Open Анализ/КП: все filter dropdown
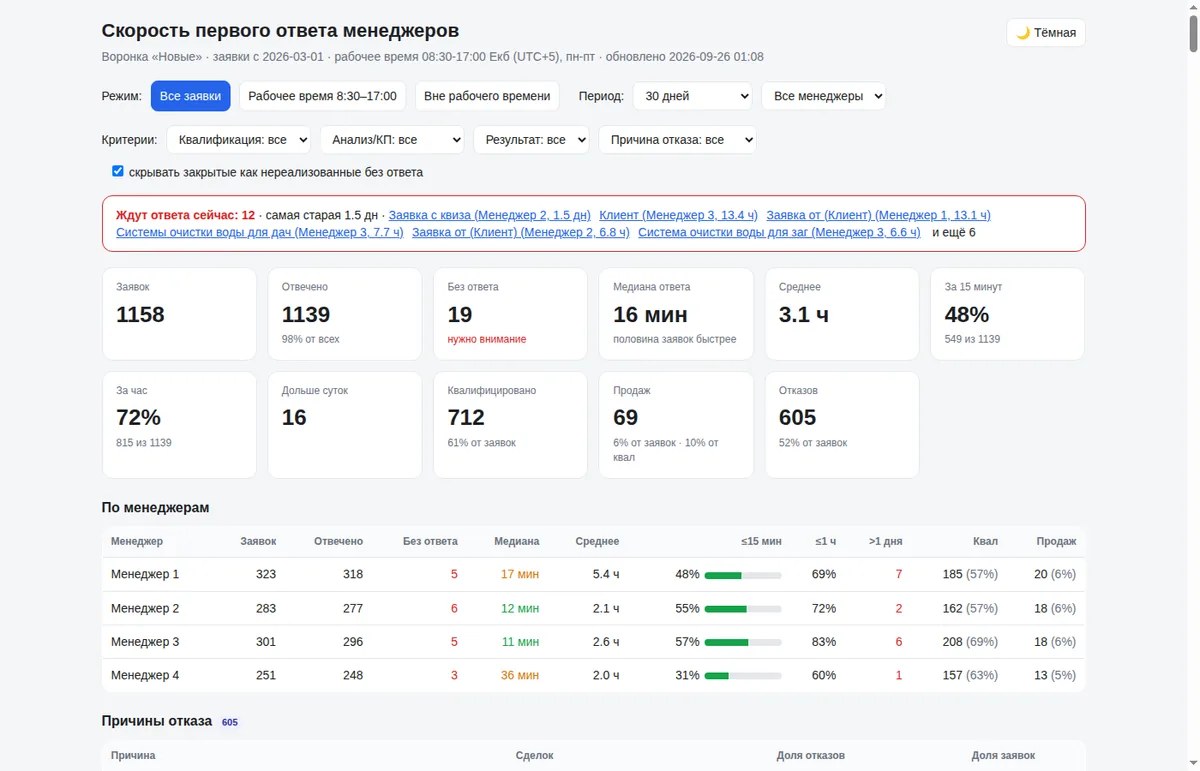The image size is (1200, 771). pyautogui.click(x=392, y=140)
